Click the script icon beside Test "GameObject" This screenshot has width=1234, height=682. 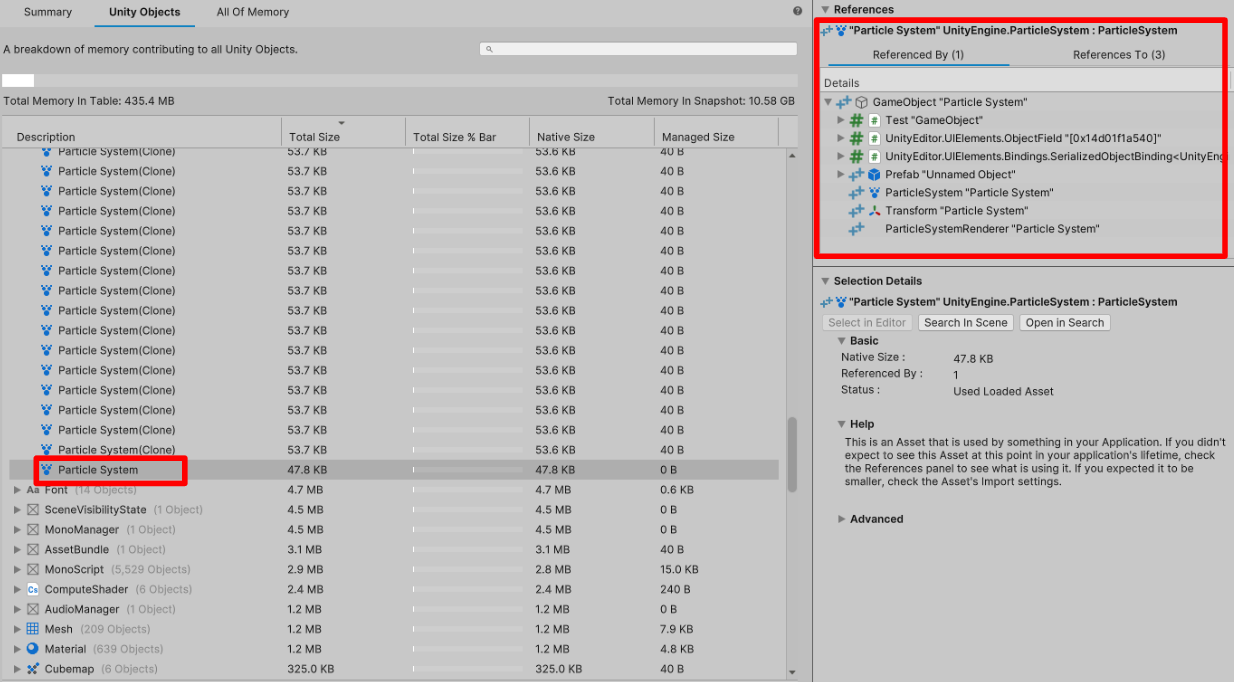point(874,120)
